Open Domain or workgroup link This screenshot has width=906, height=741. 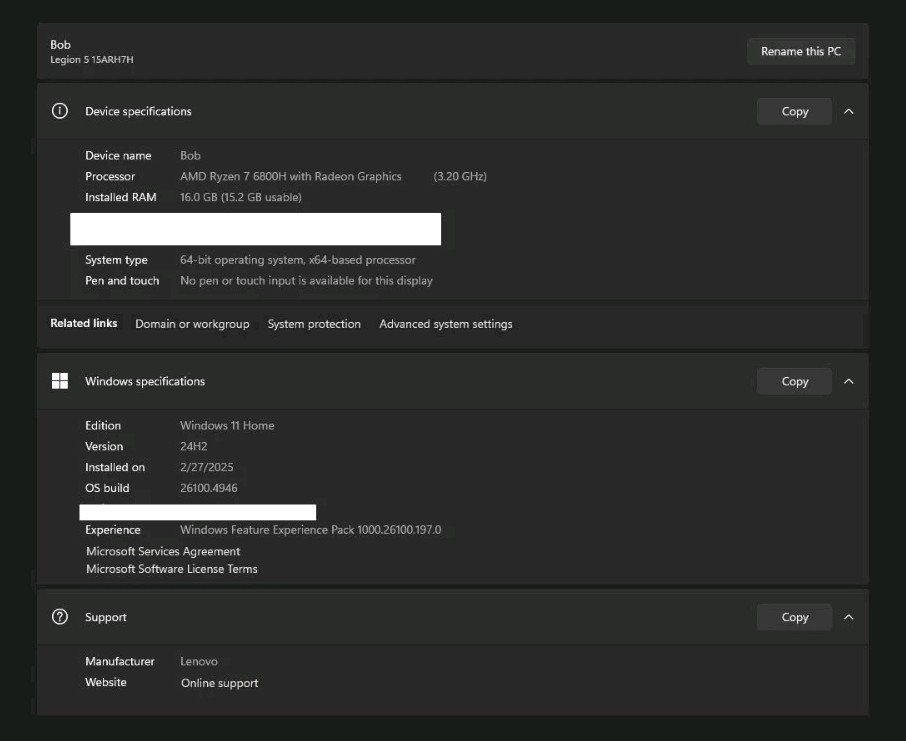pos(192,324)
